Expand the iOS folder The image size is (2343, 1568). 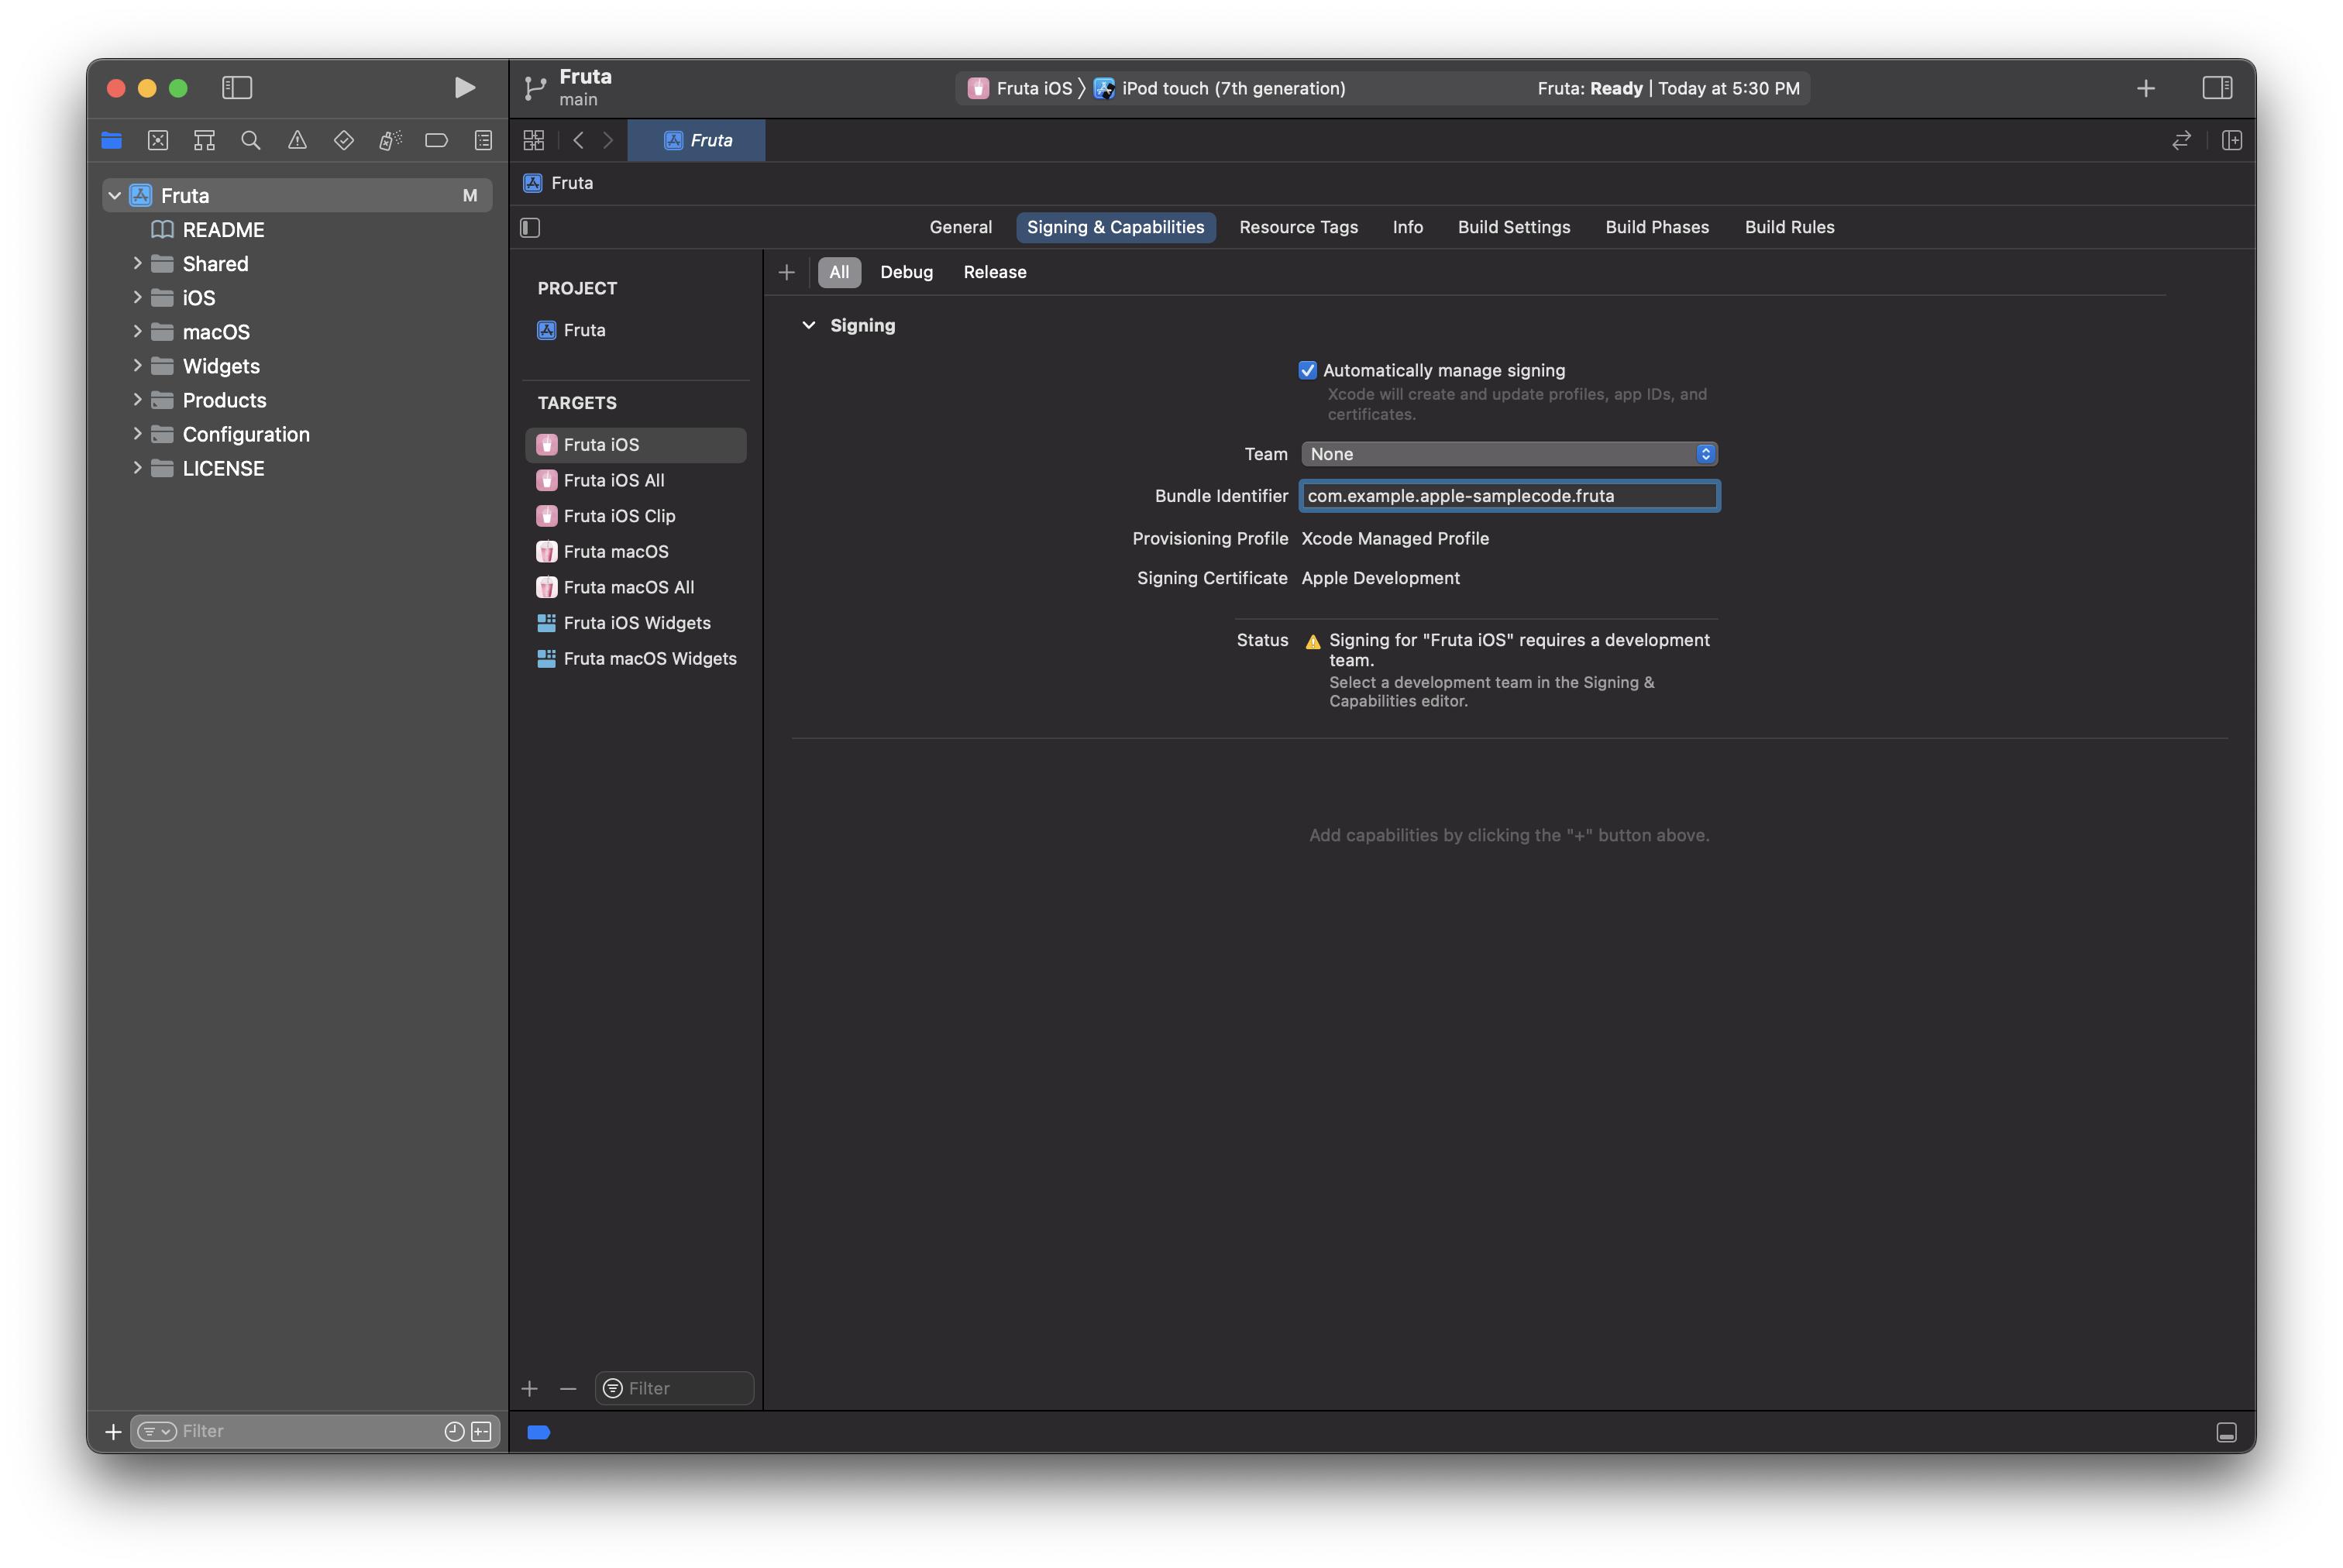click(137, 297)
